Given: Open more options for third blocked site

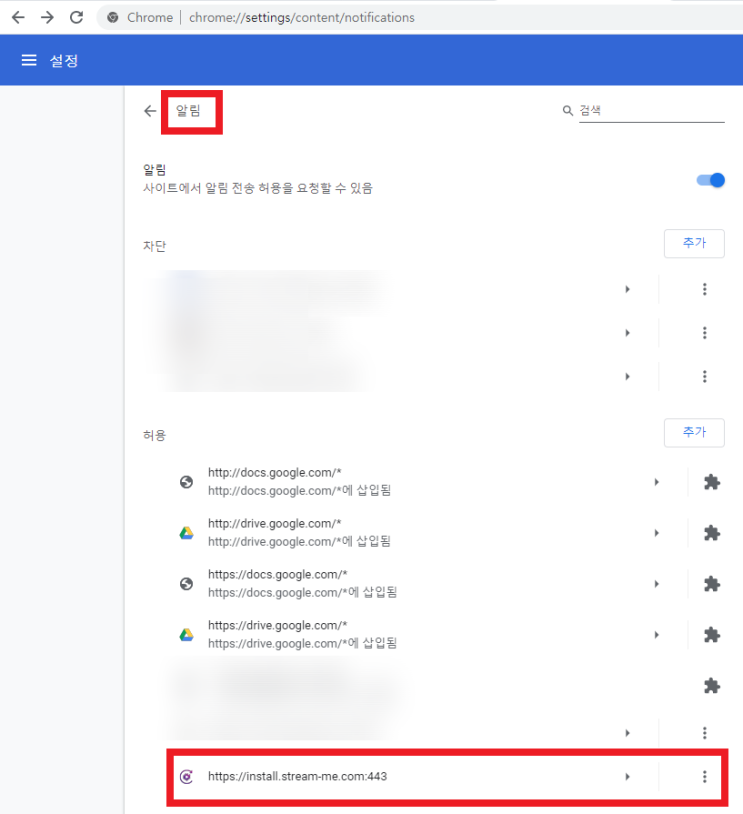Looking at the screenshot, I should point(705,376).
